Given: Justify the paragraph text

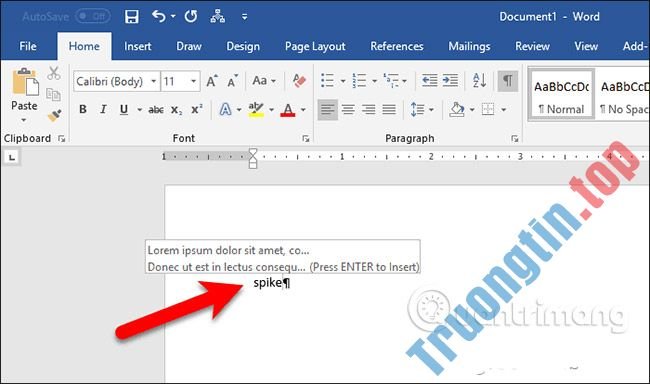Looking at the screenshot, I should (x=389, y=109).
